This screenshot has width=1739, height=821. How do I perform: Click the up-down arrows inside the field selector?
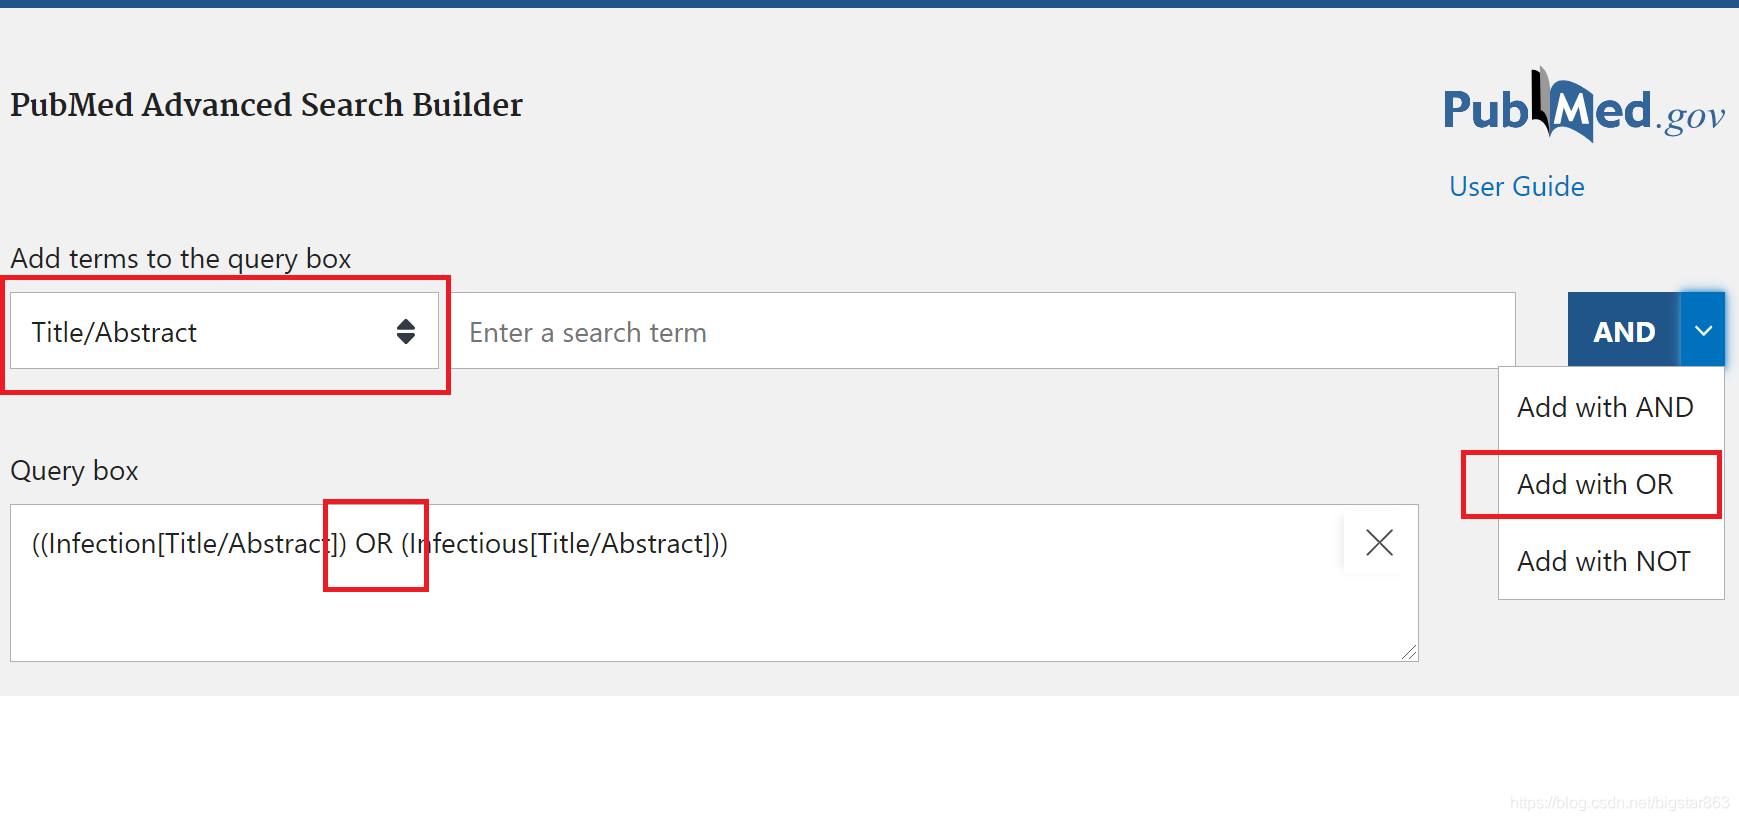(x=406, y=331)
